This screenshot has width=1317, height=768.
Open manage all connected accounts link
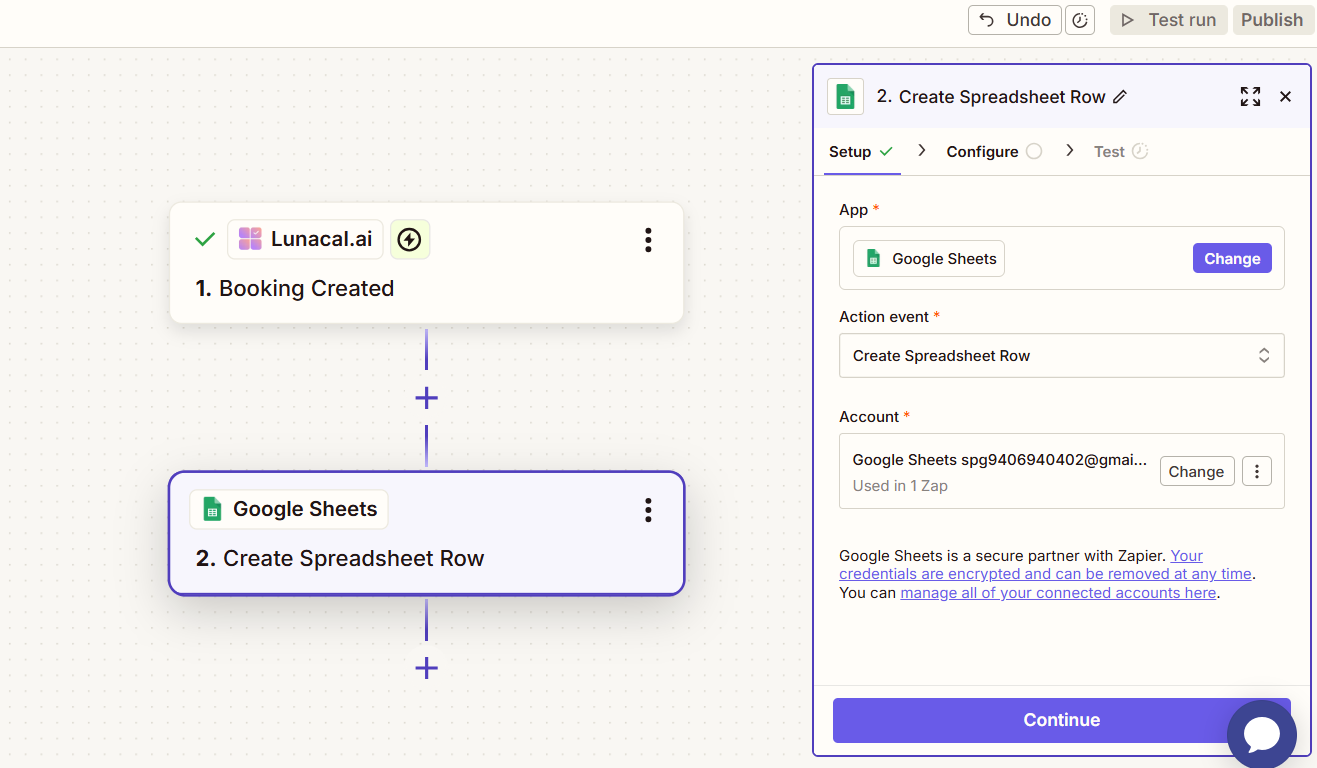(1058, 593)
